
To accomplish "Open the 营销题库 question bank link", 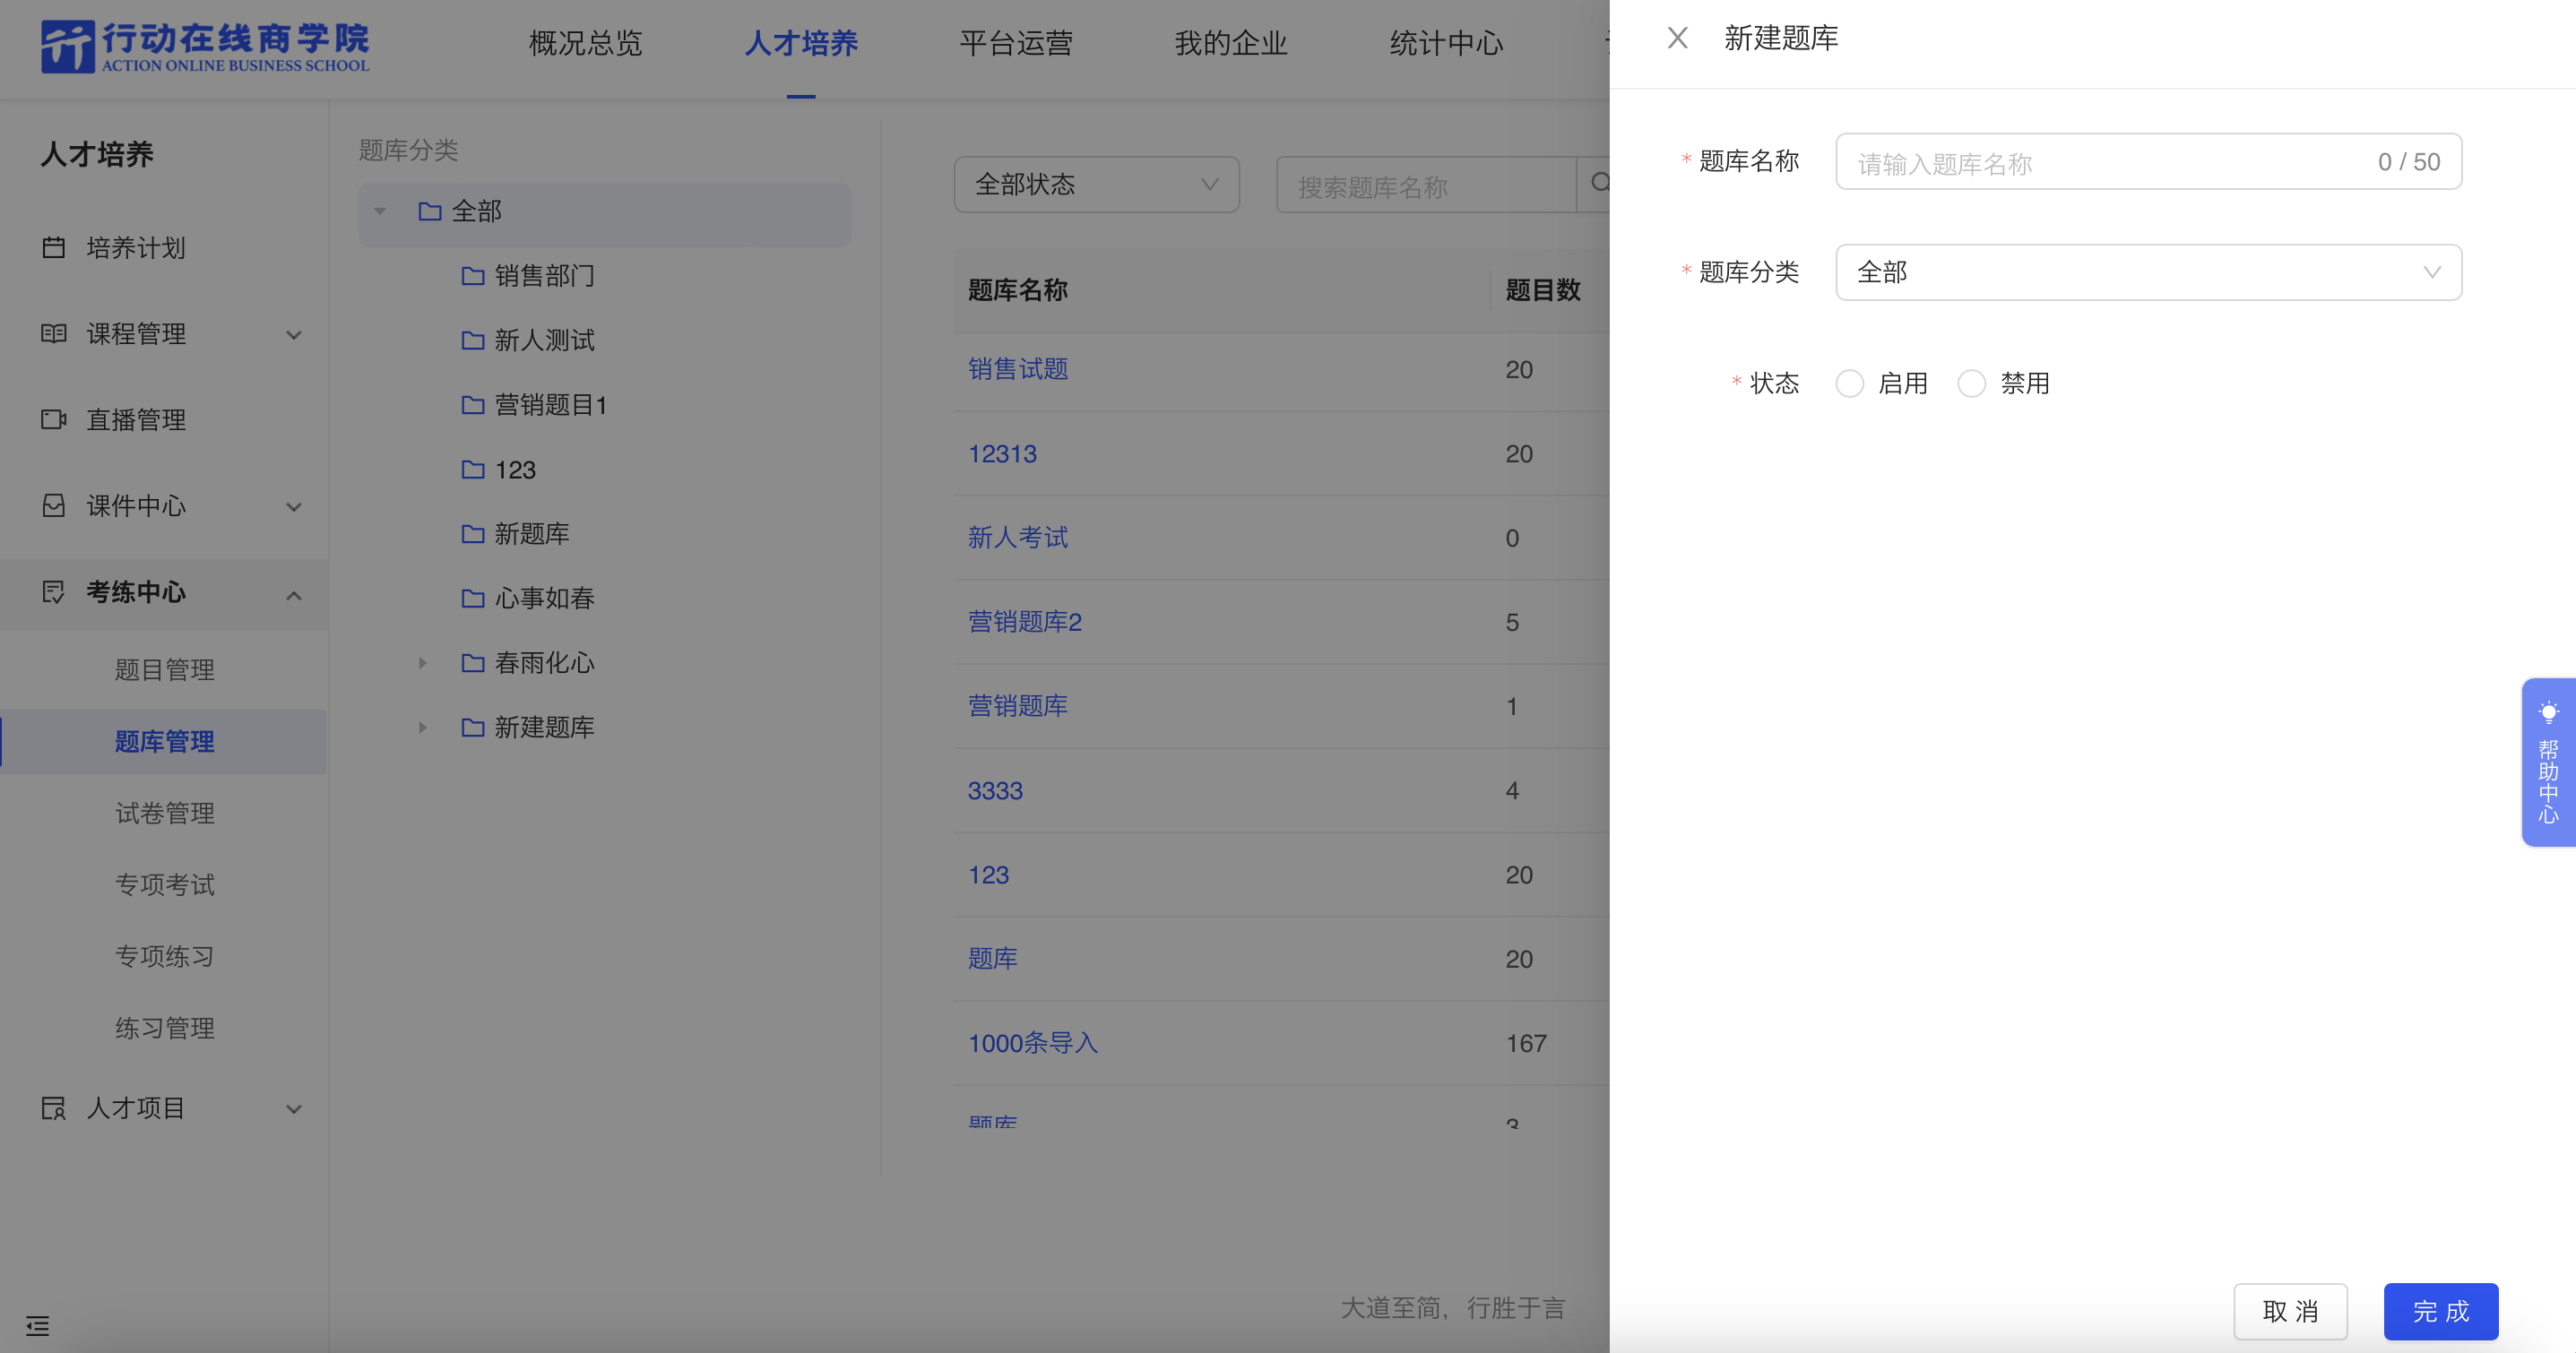I will click(x=1018, y=706).
